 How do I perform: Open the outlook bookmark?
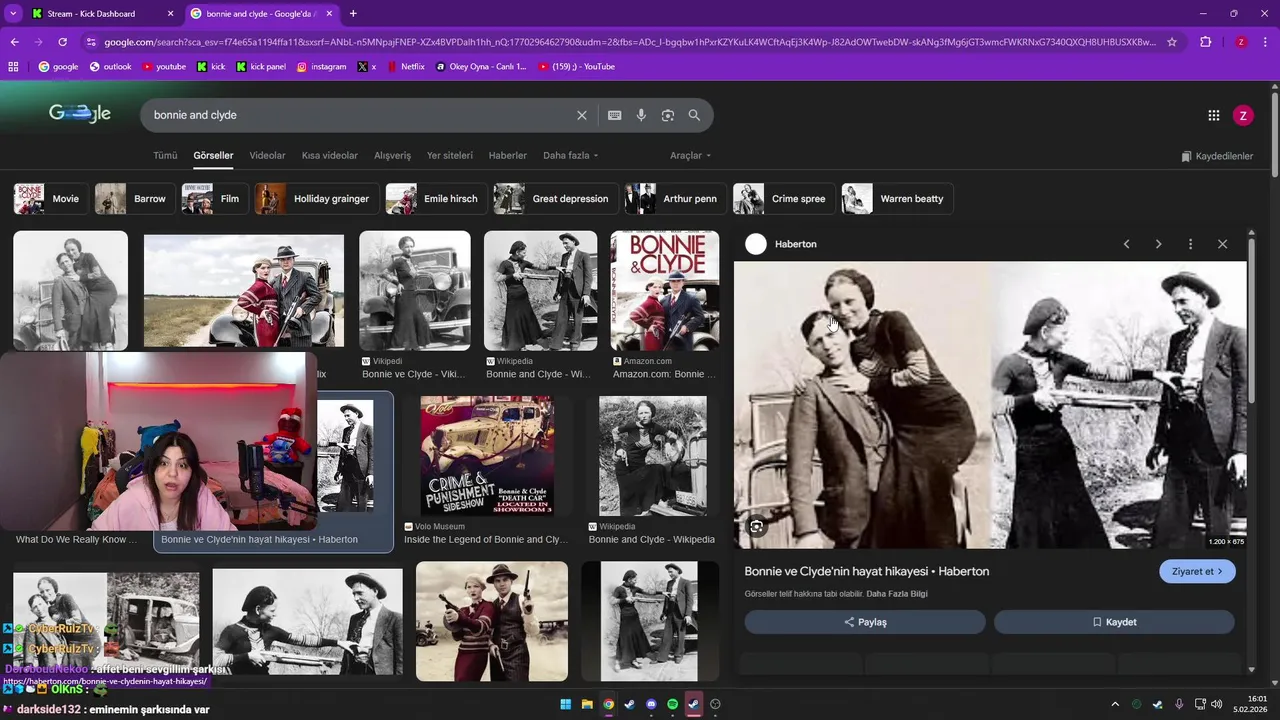coord(110,67)
